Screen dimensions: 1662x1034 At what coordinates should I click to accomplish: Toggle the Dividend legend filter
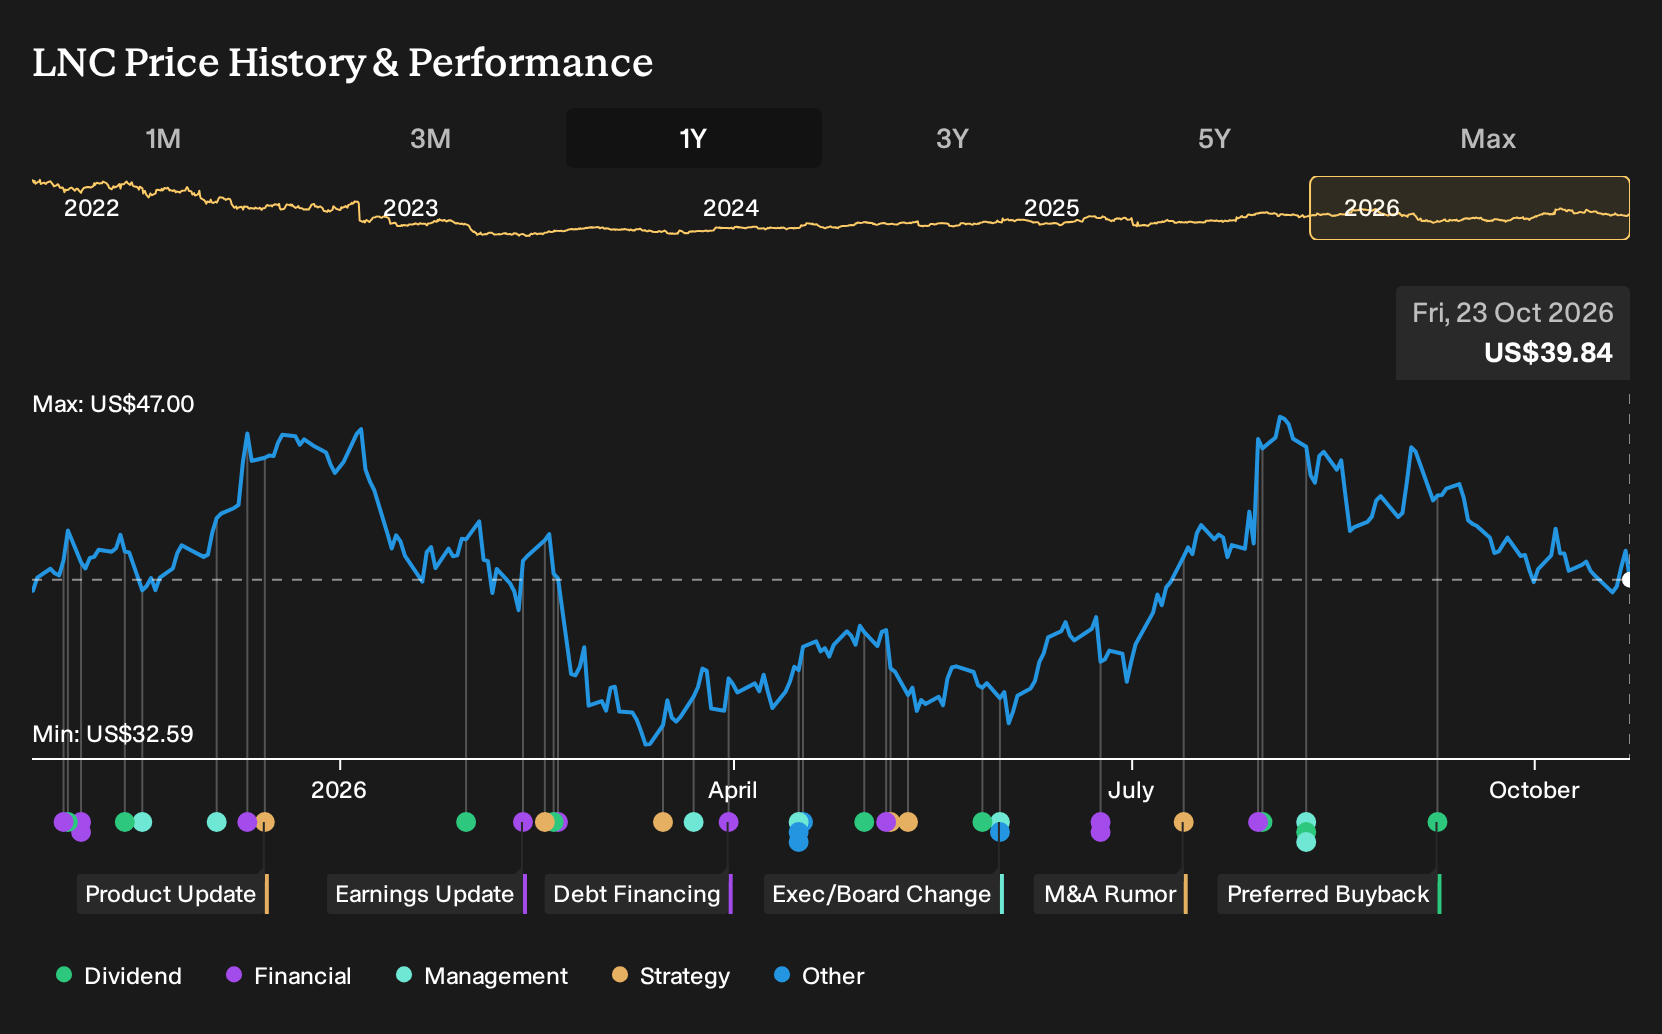(x=120, y=975)
